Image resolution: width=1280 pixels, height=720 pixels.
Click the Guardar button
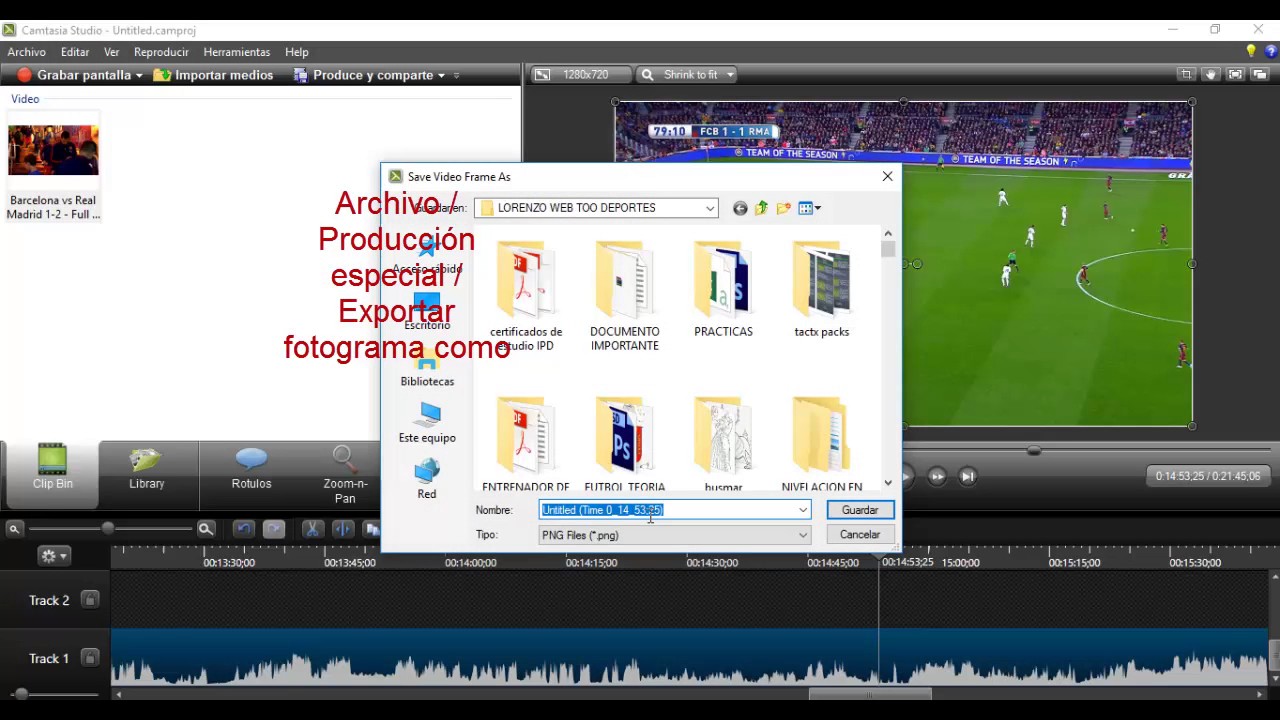coord(860,510)
